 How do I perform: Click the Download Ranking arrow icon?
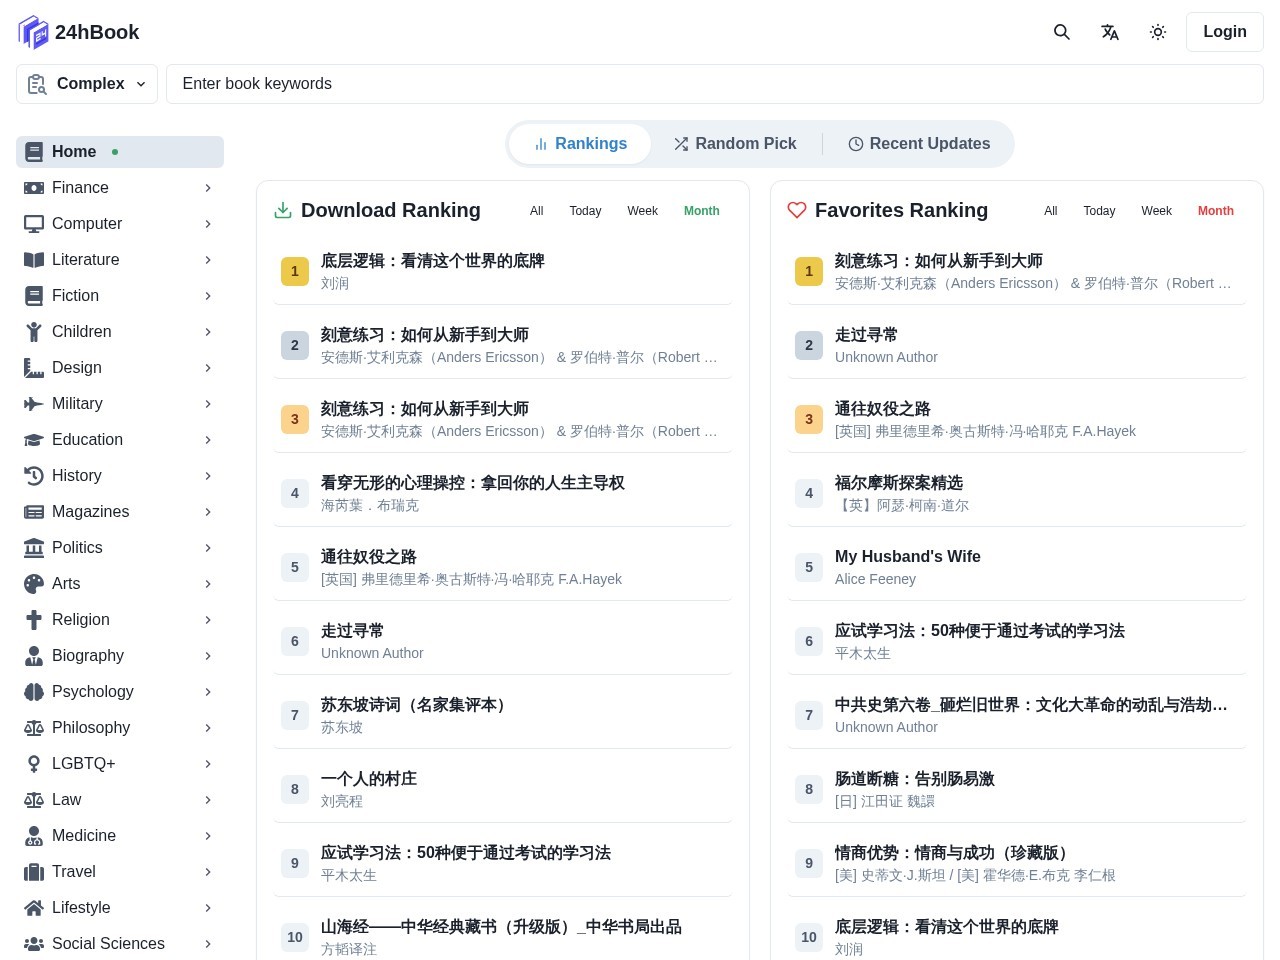(x=283, y=210)
